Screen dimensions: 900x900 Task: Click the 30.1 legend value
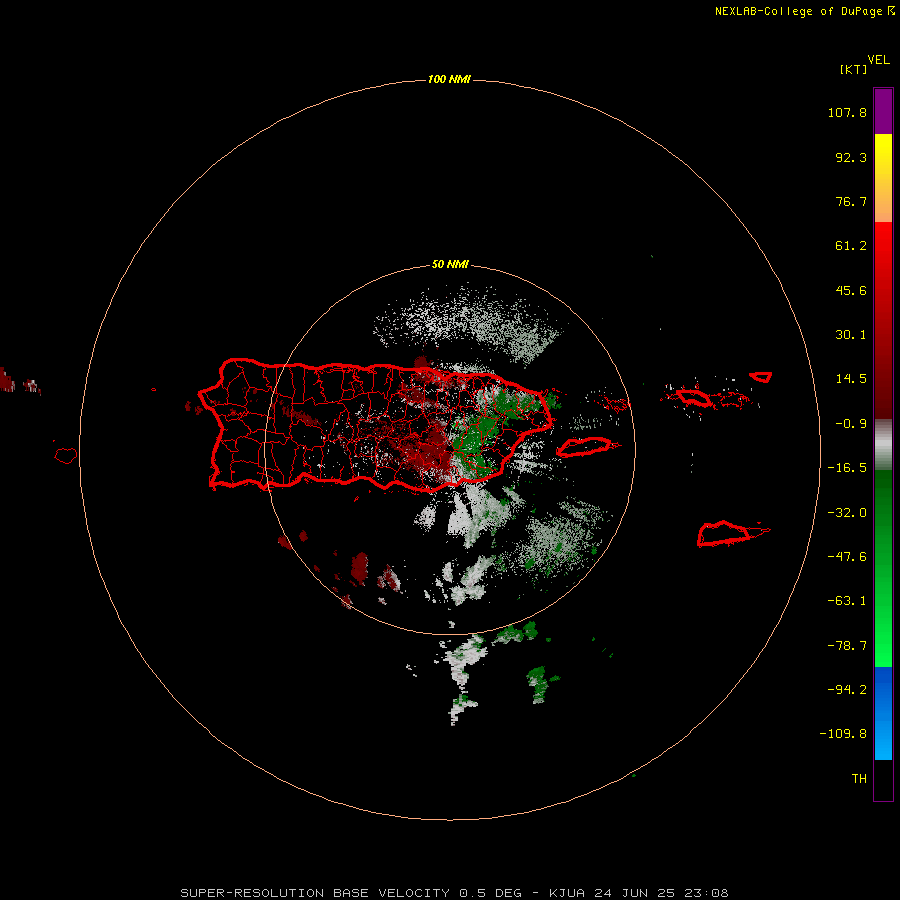(x=851, y=335)
